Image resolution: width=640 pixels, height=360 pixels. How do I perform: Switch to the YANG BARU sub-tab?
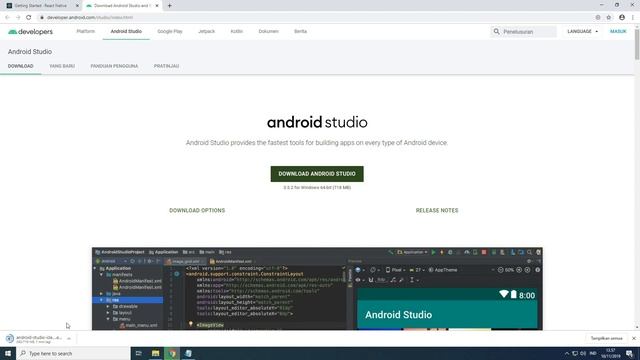pos(62,66)
